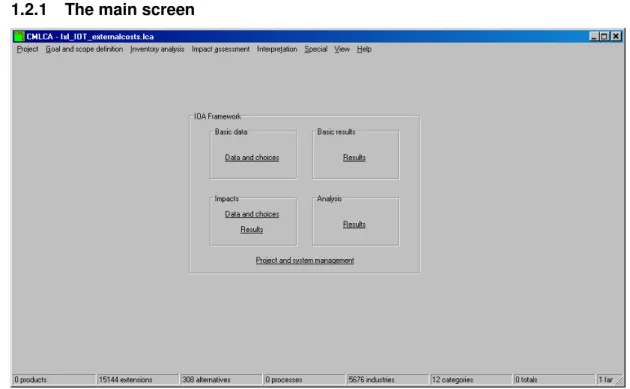Open the View menu
The image size is (630, 389).
pyautogui.click(x=342, y=49)
